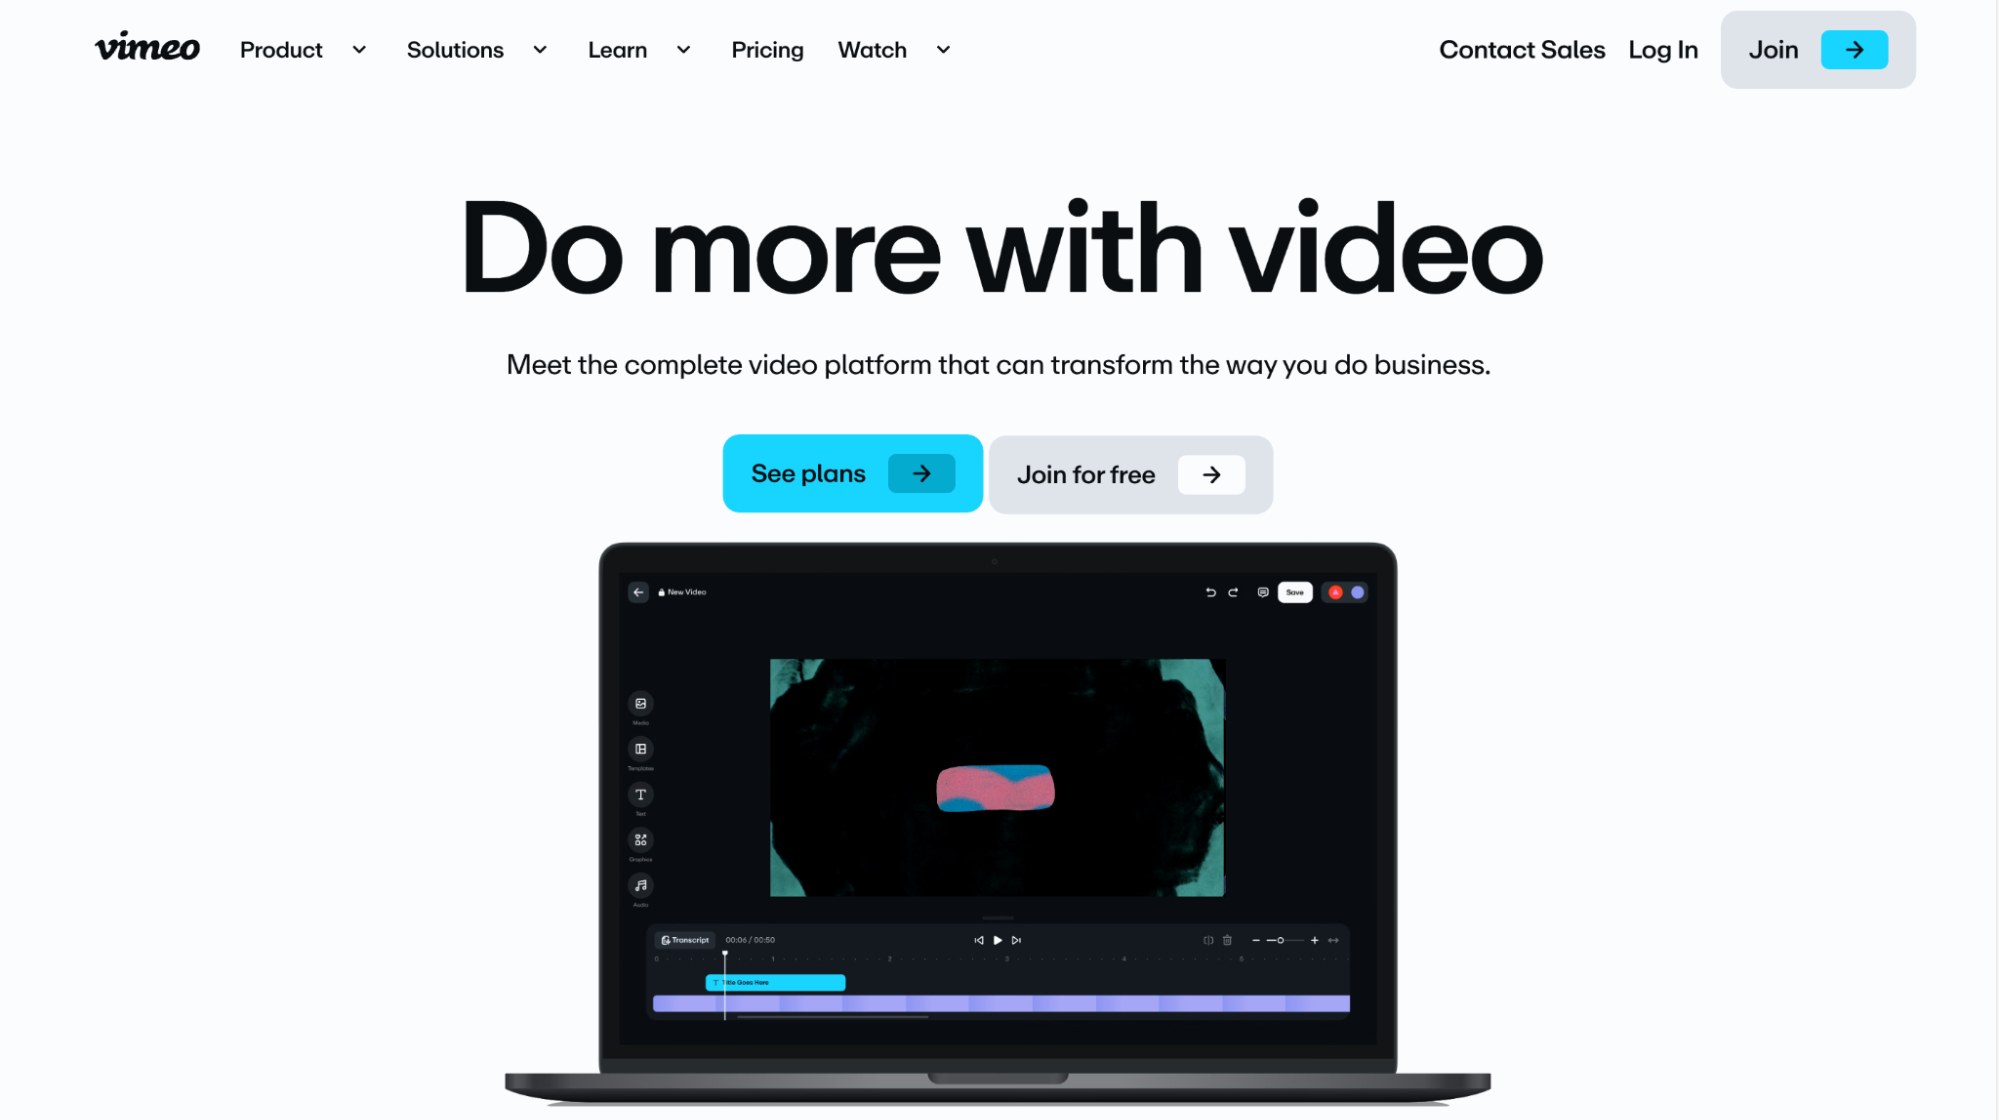This screenshot has width=1999, height=1120.
Task: Toggle the blue color button in toolbar
Action: 1358,593
